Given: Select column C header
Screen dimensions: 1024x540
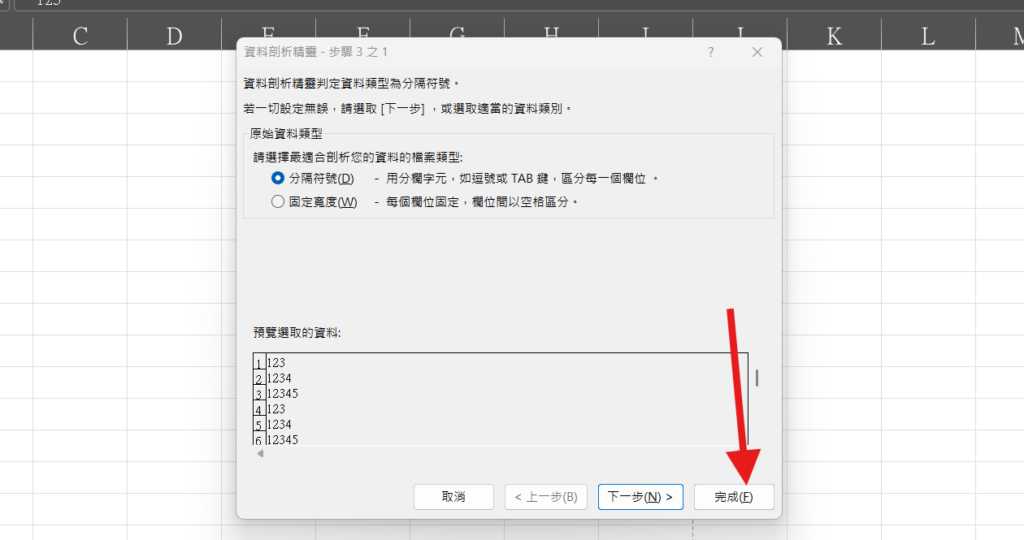Looking at the screenshot, I should click(x=80, y=37).
